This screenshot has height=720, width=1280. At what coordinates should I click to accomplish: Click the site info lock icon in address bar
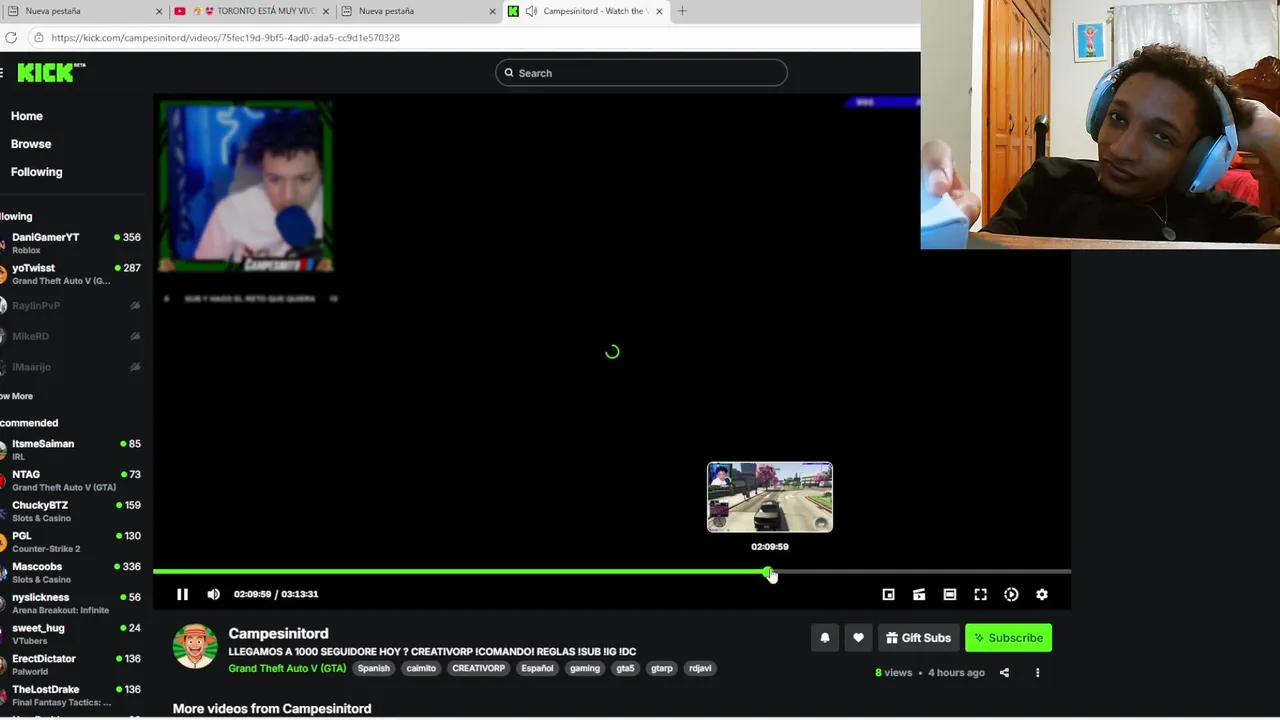click(x=38, y=38)
